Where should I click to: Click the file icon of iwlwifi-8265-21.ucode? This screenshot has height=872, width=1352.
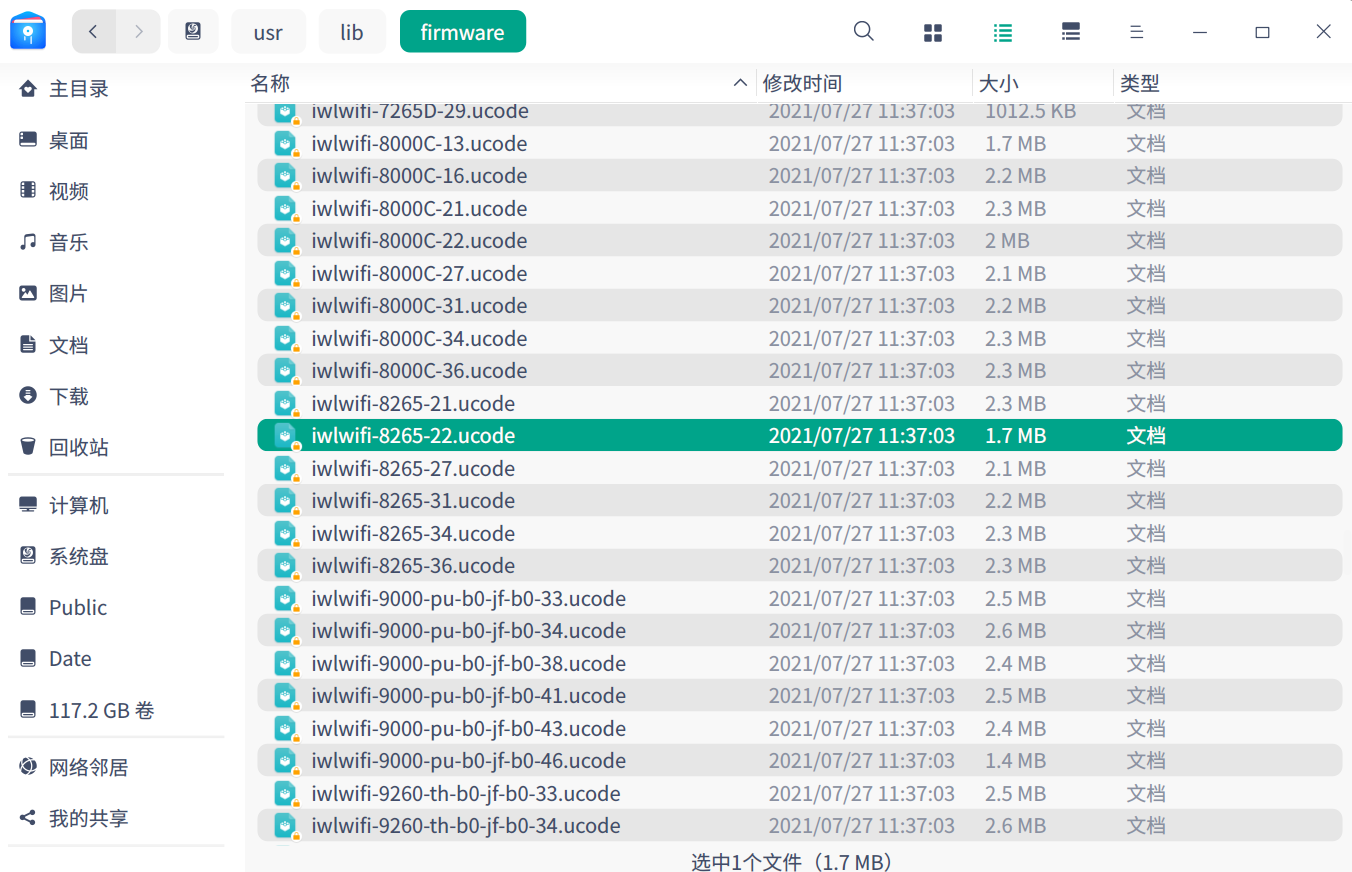287,404
